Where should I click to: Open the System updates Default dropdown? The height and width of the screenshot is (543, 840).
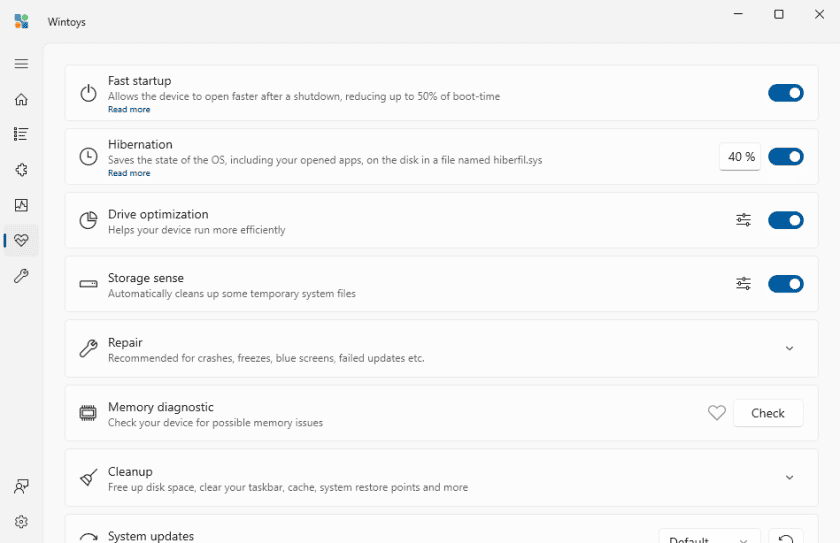(x=709, y=538)
